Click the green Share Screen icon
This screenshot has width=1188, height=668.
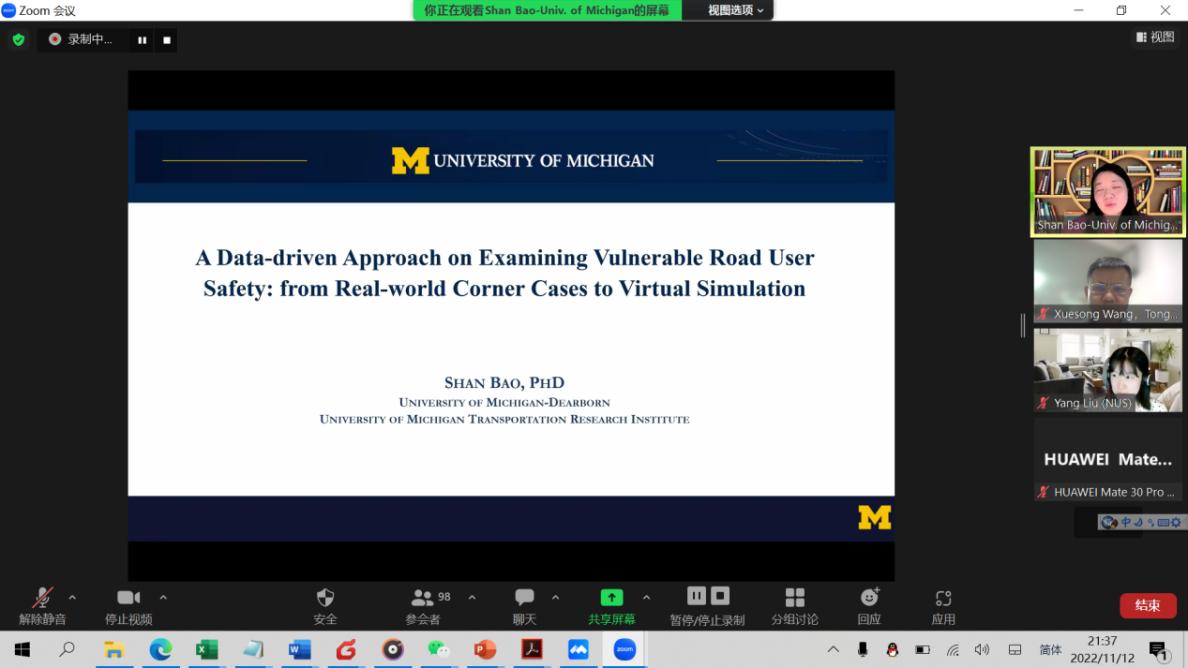point(611,598)
